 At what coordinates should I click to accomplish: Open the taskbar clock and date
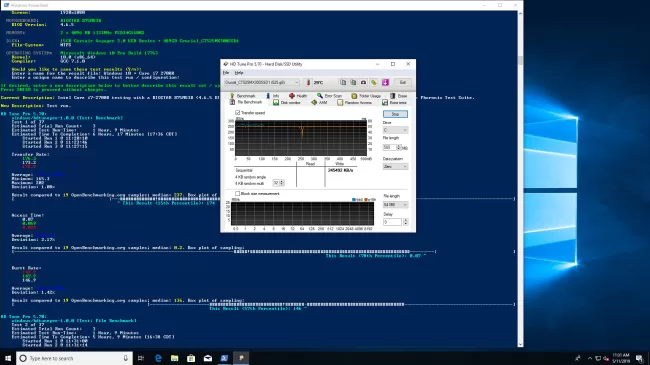pos(621,358)
